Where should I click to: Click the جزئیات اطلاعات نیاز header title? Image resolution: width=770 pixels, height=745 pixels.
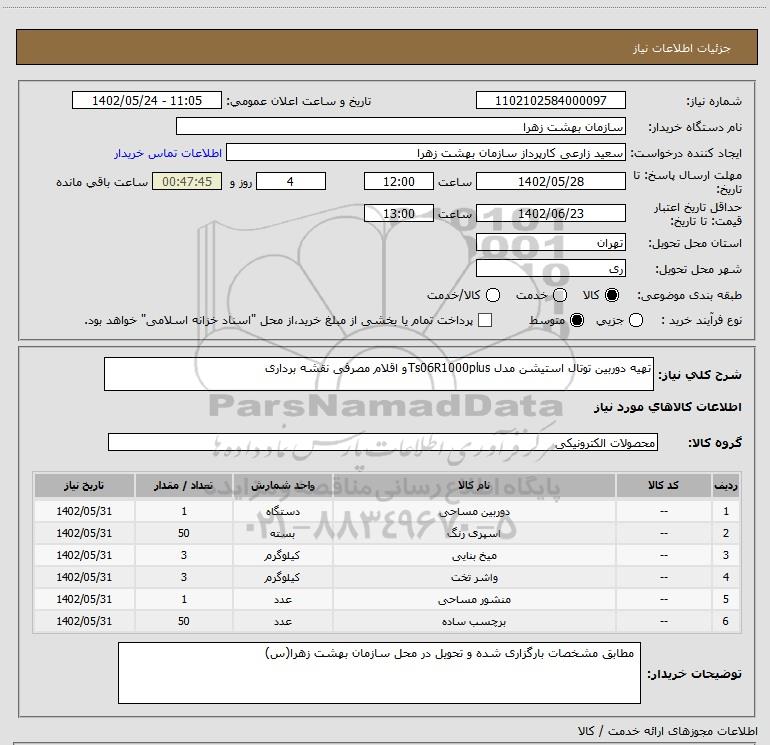click(682, 48)
